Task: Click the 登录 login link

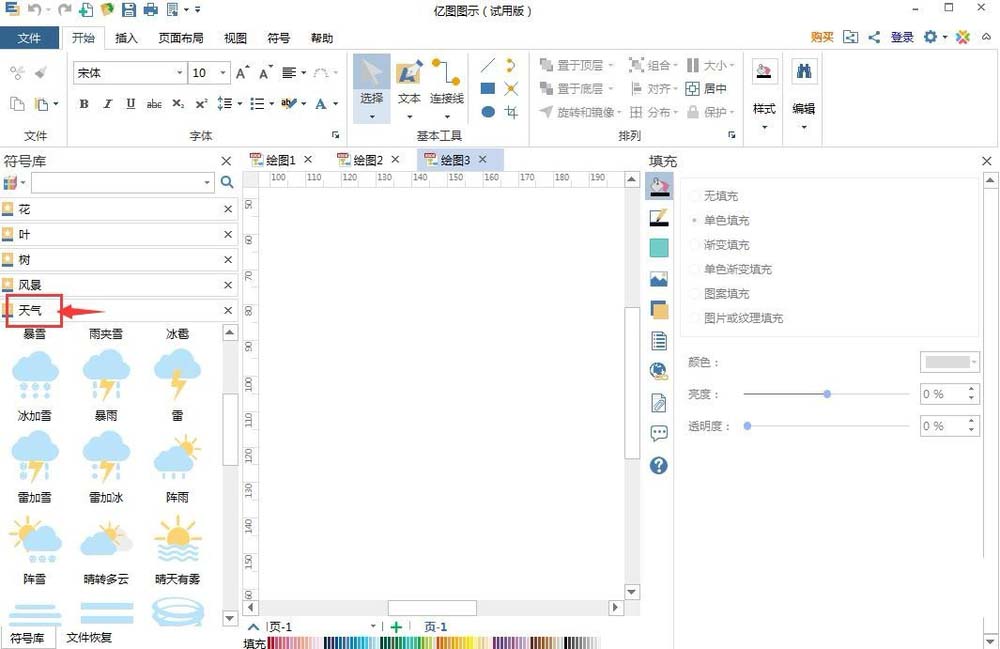Action: 901,36
